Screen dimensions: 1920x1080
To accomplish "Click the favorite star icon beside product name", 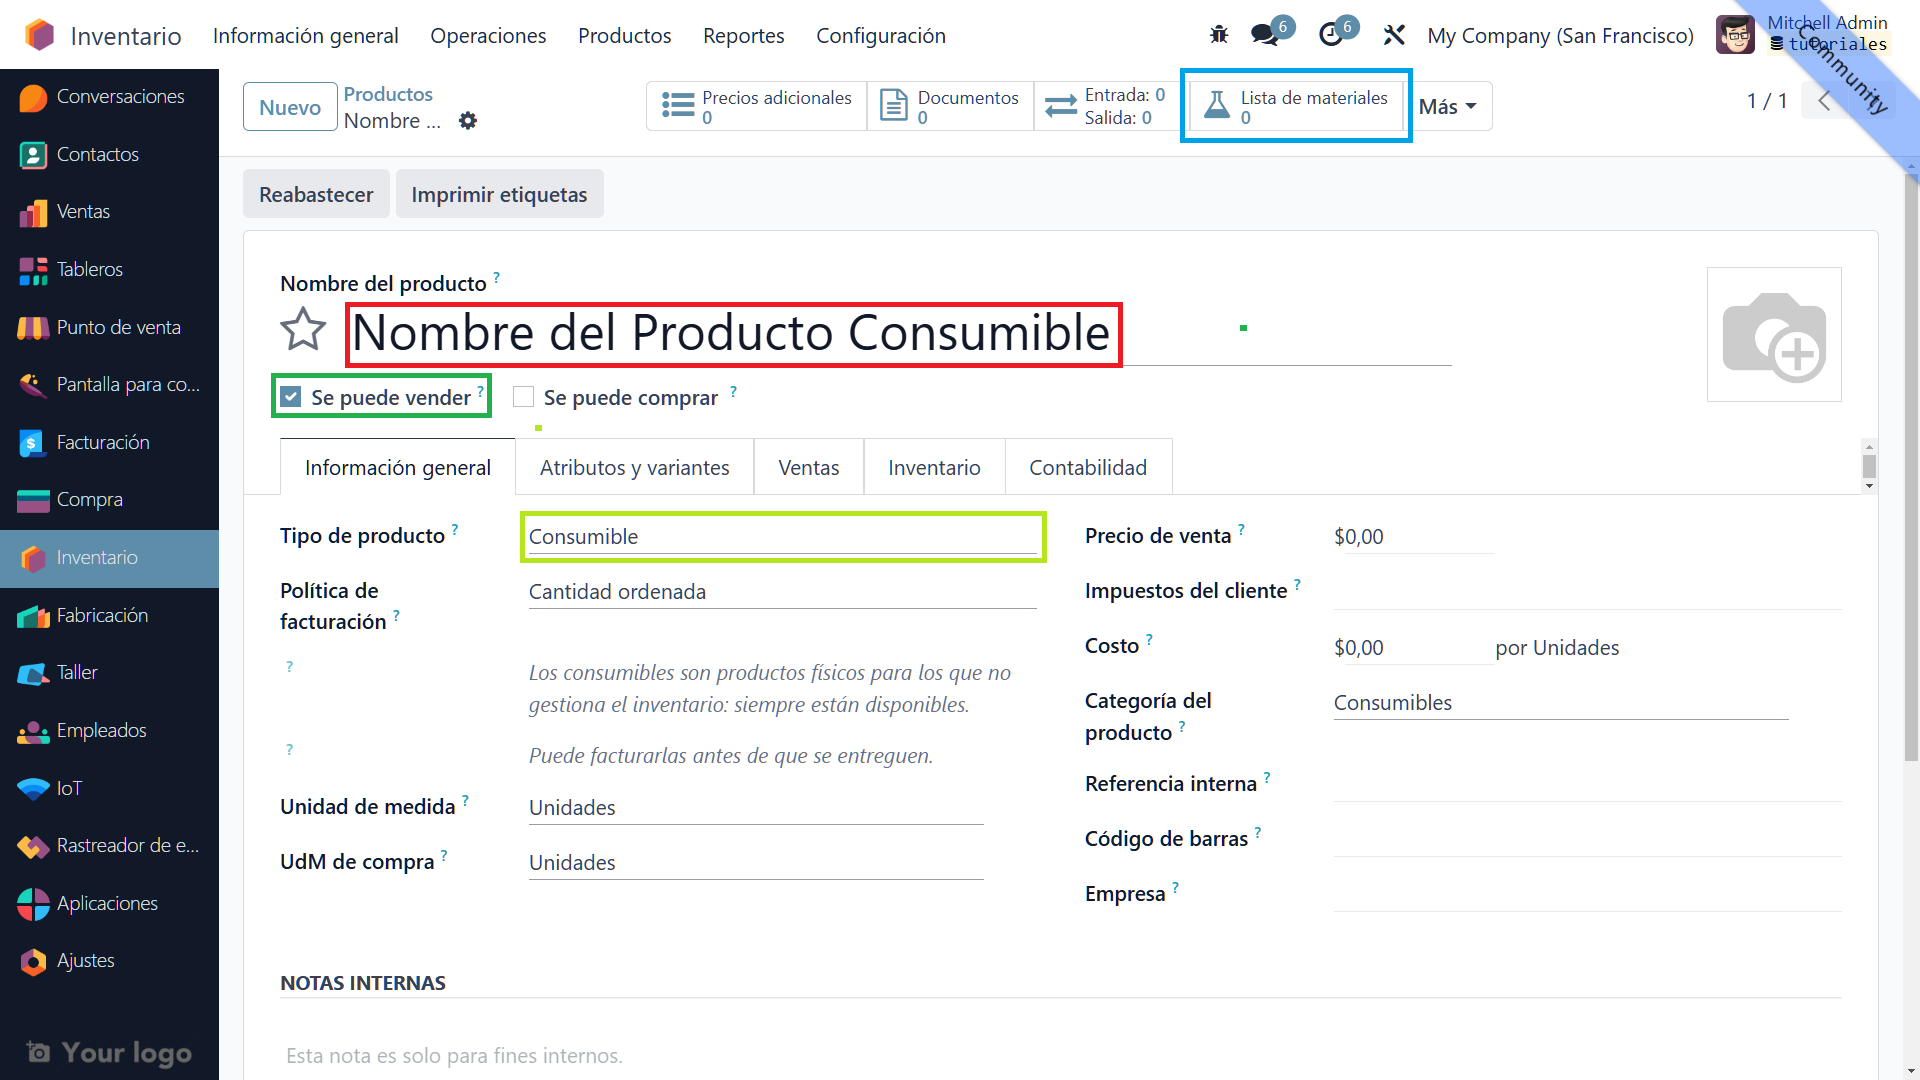I will click(x=303, y=330).
